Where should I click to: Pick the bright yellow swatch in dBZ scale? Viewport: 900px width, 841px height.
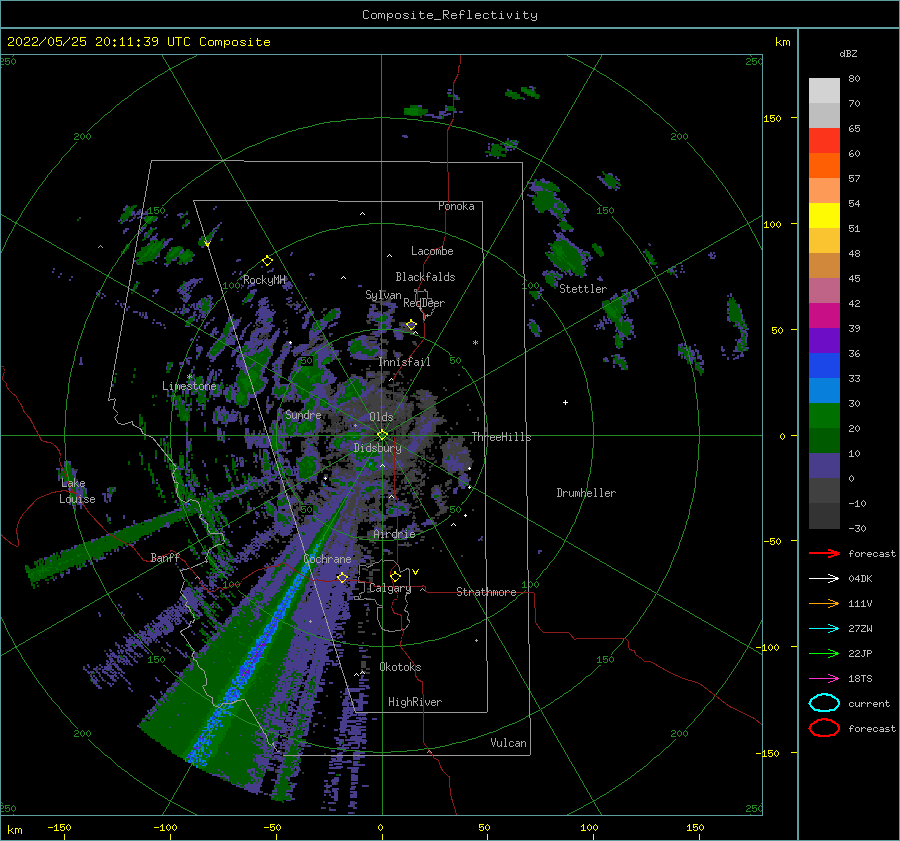[x=824, y=215]
